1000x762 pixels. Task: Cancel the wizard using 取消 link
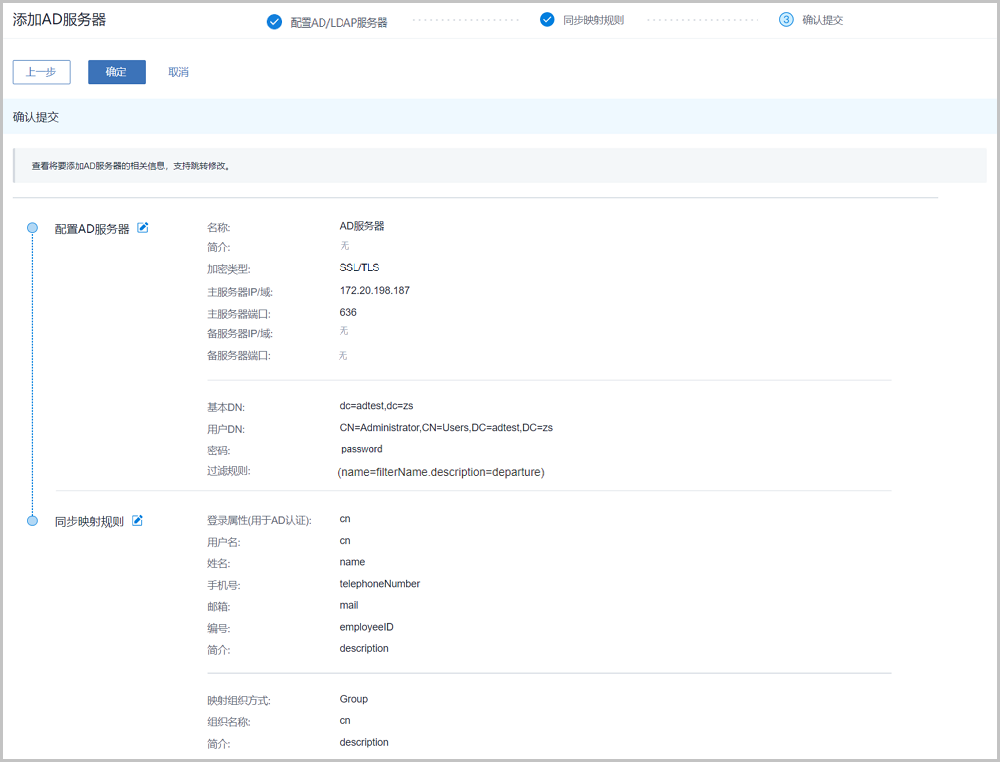point(178,72)
